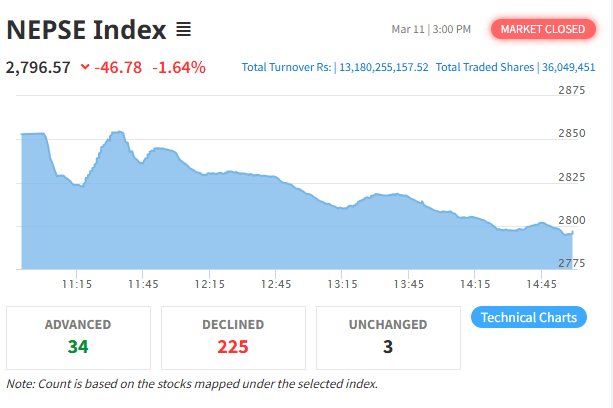The width and height of the screenshot is (613, 408).
Task: Click the blue area chart's peak near 11:30
Action: coord(117,132)
